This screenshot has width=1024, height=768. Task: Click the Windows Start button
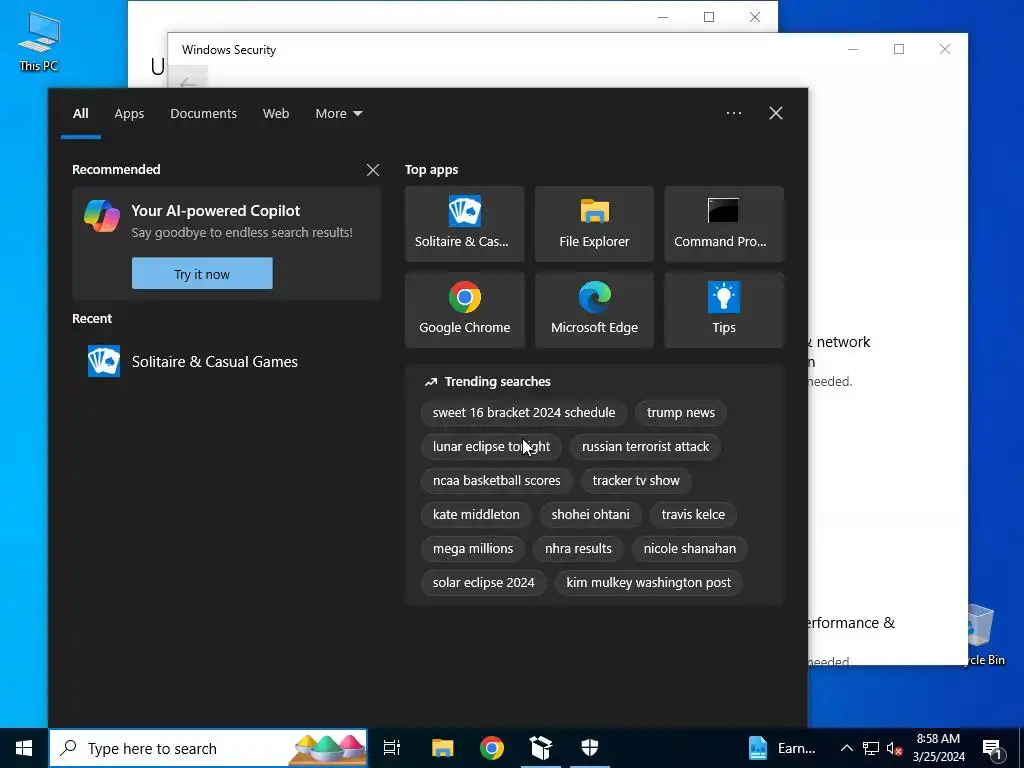click(x=24, y=748)
